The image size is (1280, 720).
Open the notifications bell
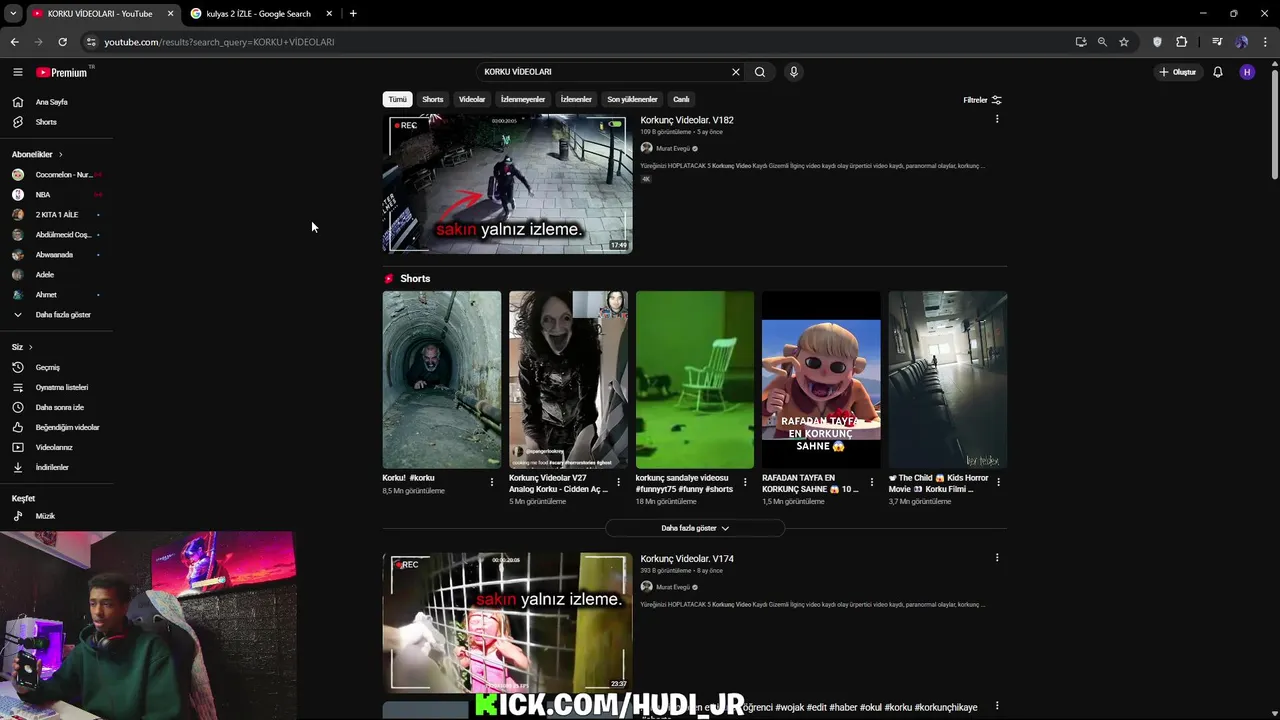(1218, 72)
